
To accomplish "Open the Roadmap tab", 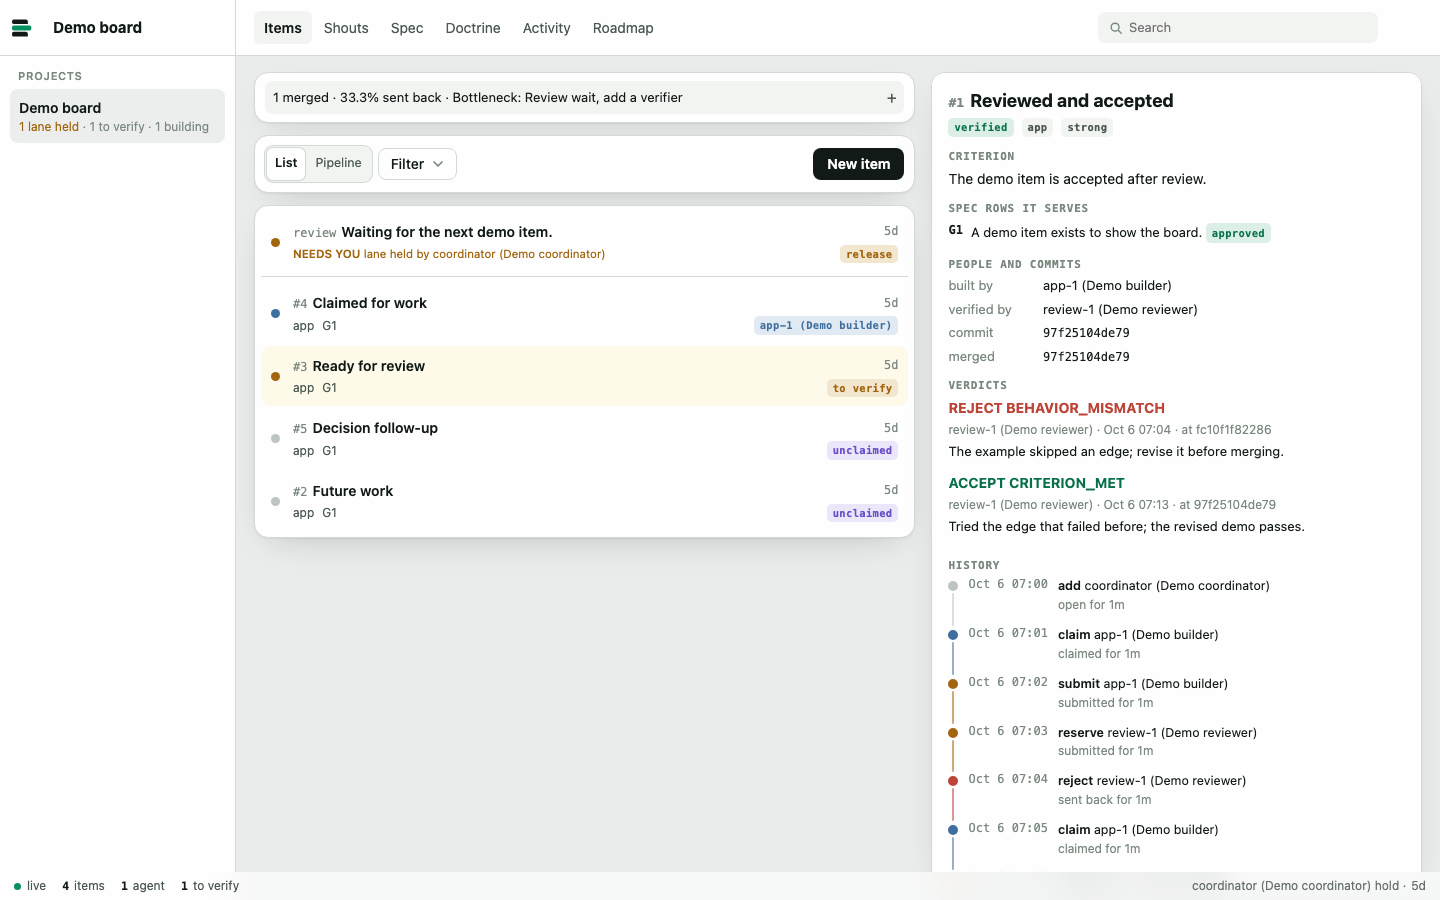I will [623, 28].
